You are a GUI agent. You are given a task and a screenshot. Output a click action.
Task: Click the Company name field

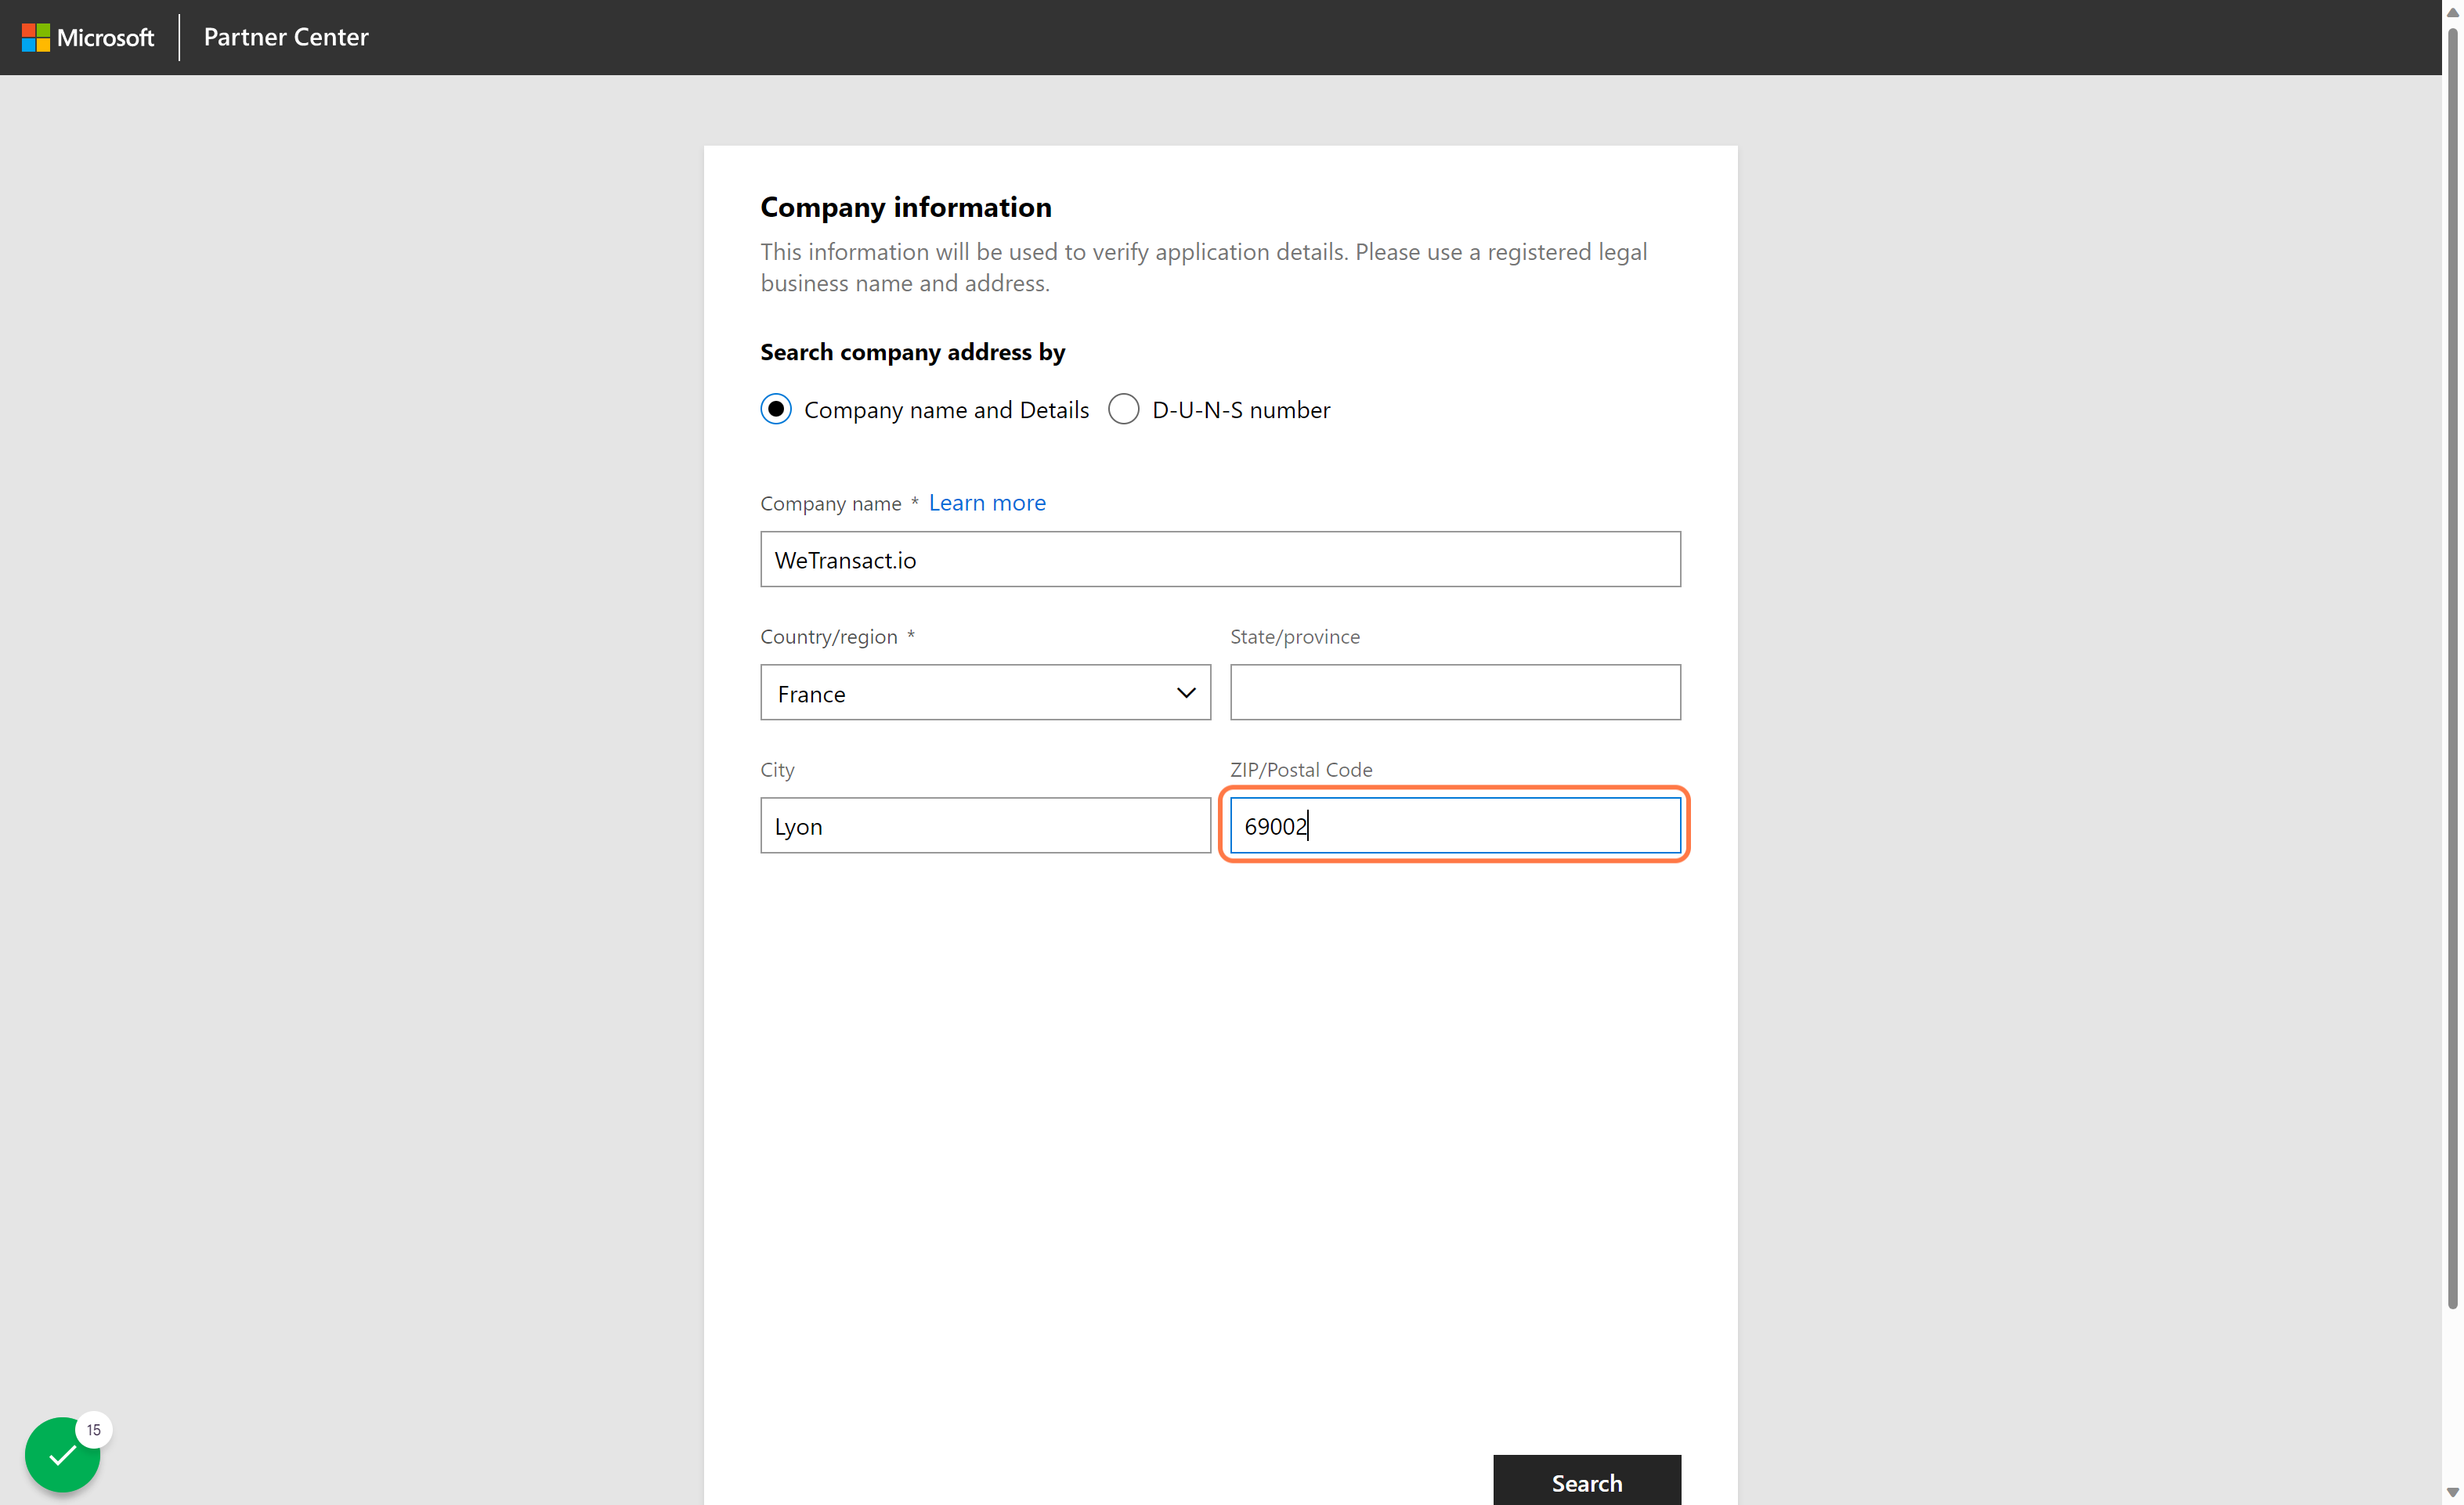tap(1220, 559)
